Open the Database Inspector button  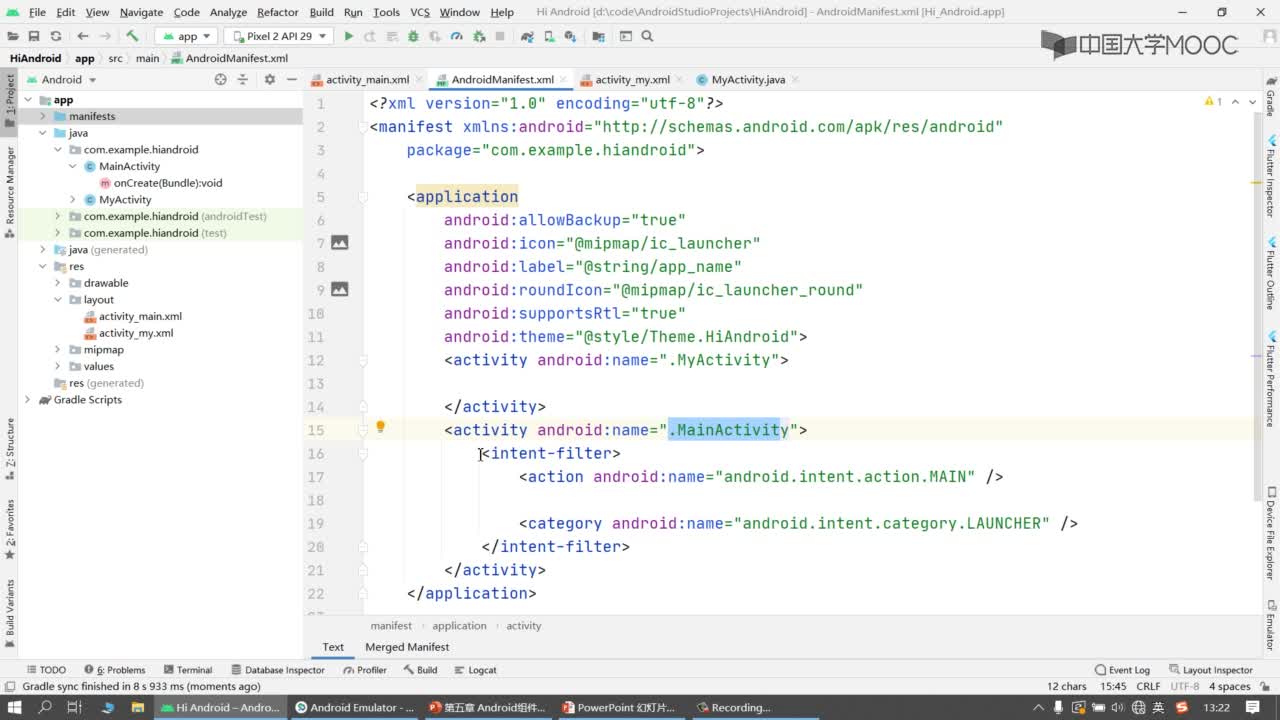coord(278,670)
